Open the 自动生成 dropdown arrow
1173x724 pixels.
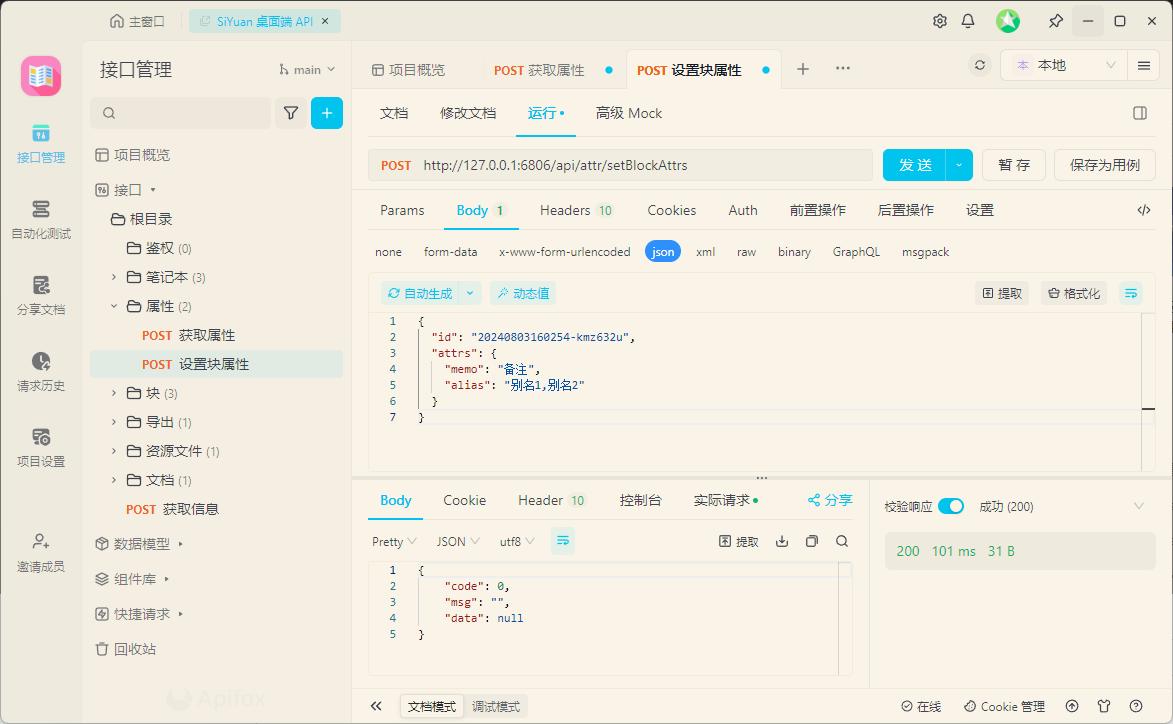coord(470,293)
